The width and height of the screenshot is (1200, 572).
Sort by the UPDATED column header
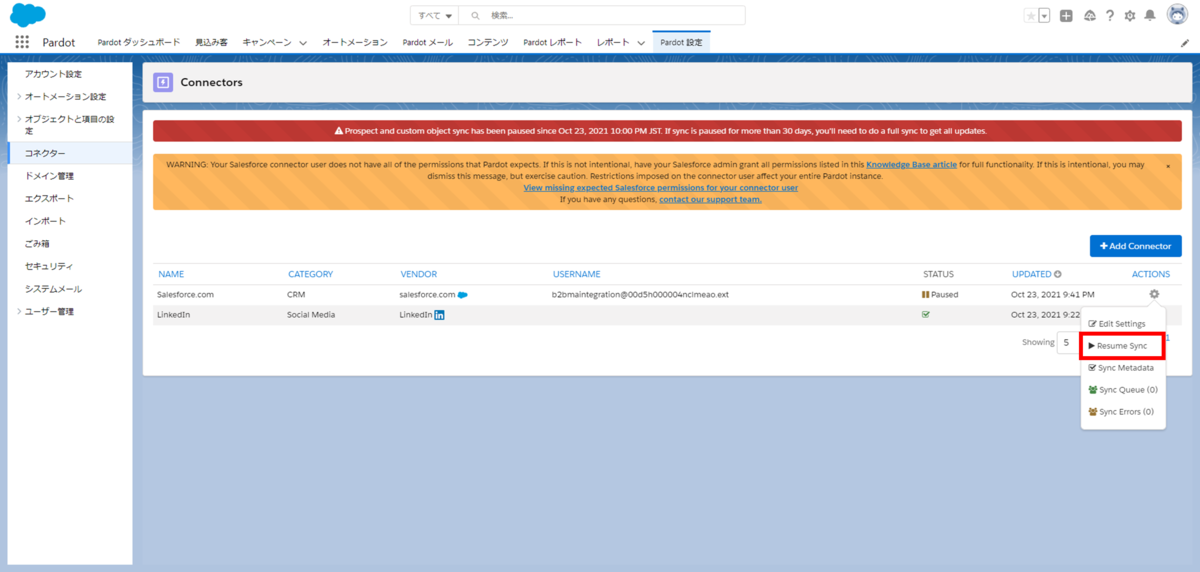pos(1031,274)
